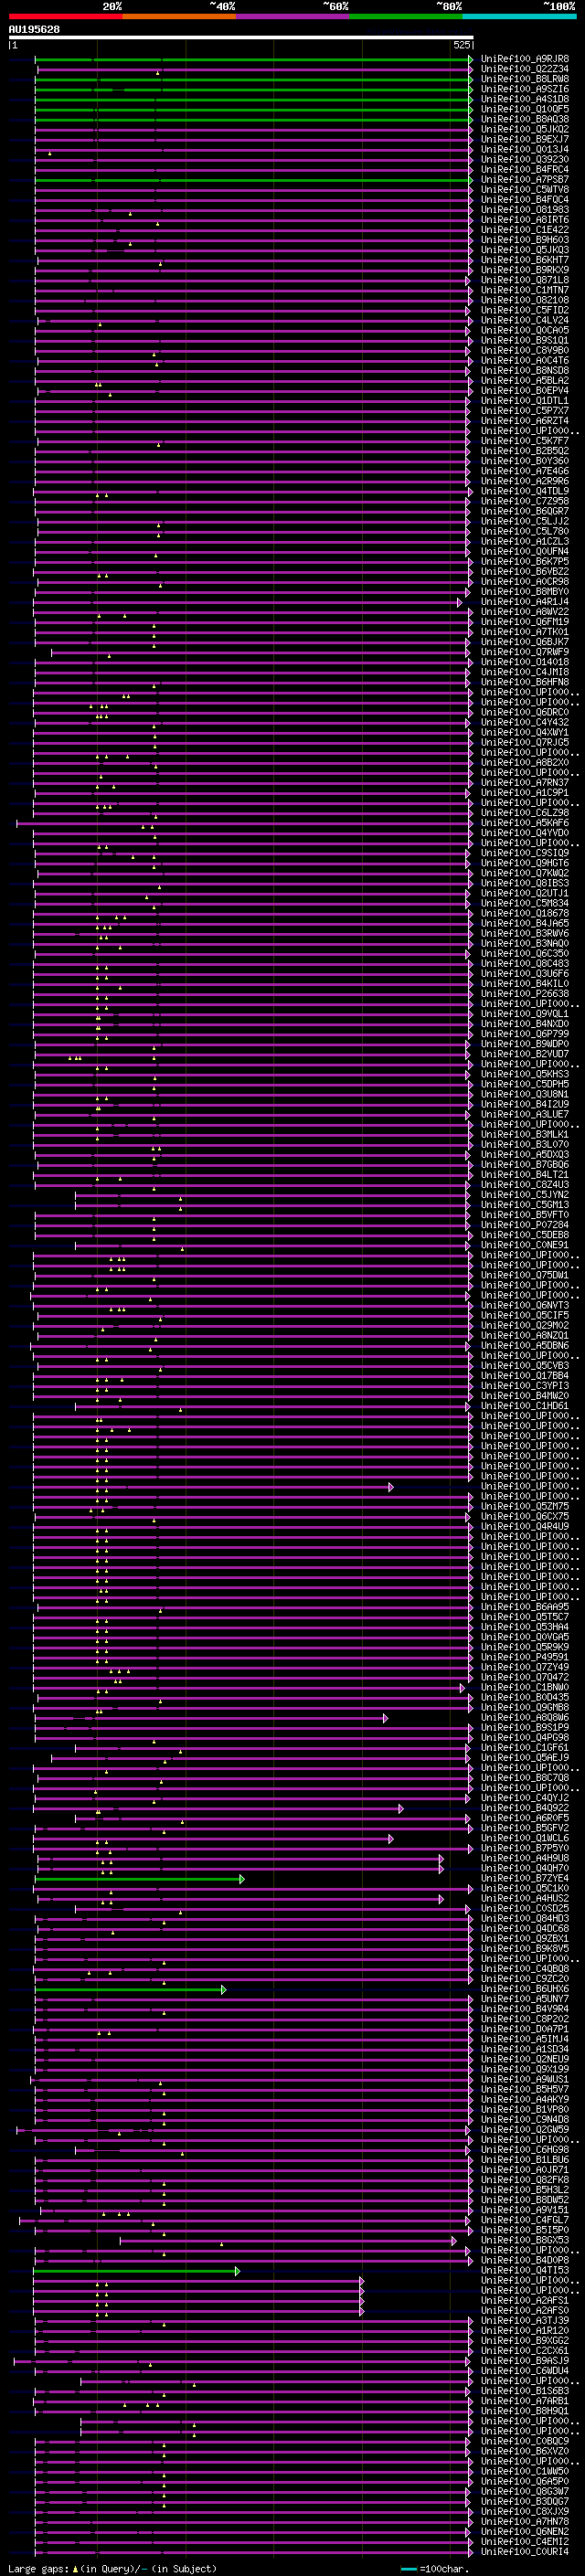Select the UniRef100_B4FRC4 label

pyautogui.click(x=525, y=170)
